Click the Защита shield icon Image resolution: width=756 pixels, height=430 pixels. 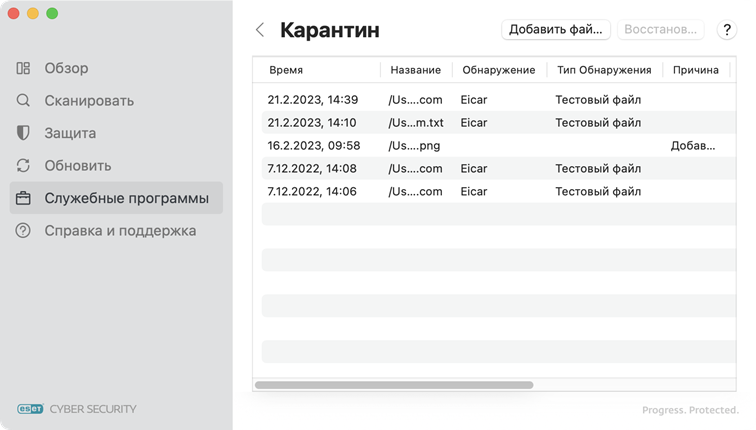pos(23,133)
